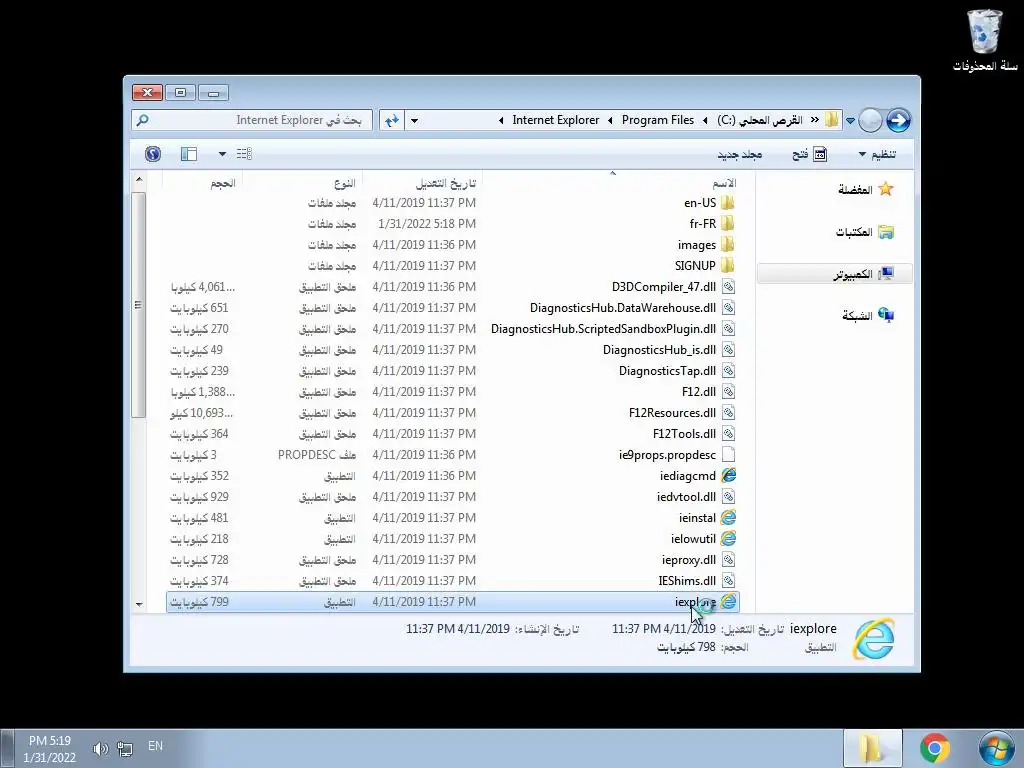Select ie9props.propdesc file icon
The width and height of the screenshot is (1024, 768).
point(728,455)
